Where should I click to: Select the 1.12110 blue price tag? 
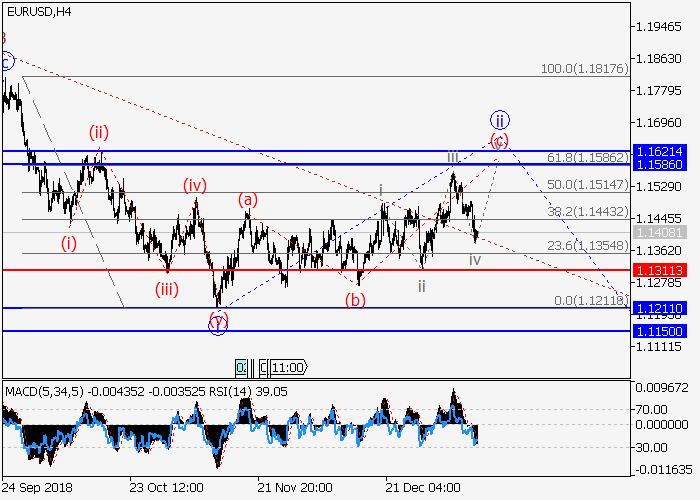[657, 309]
